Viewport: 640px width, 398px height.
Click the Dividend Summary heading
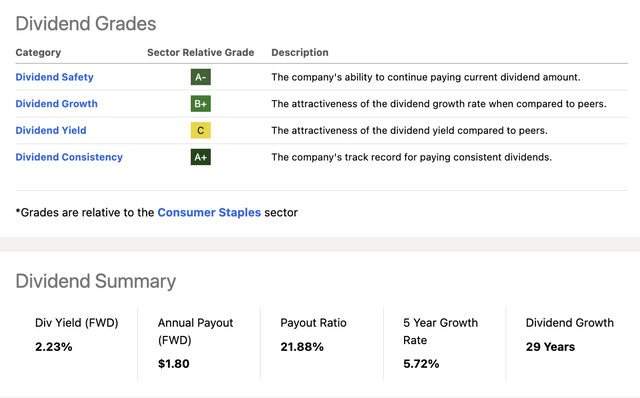coord(96,281)
